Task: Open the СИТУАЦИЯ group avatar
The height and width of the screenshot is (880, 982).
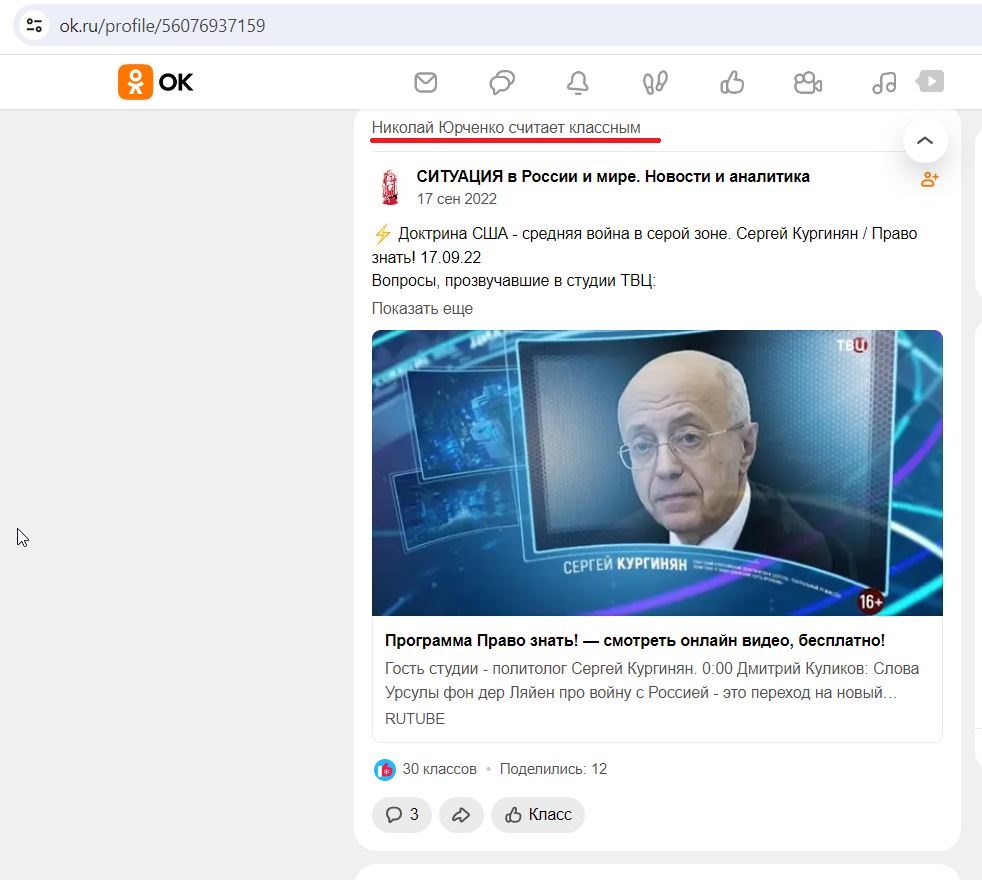Action: coord(390,187)
